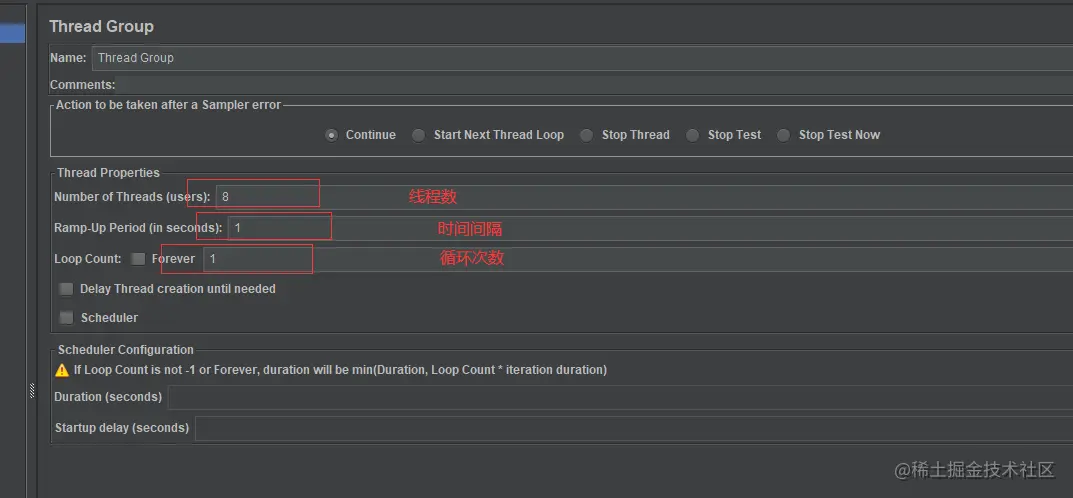Screen dimensions: 1073x498
Task: Click the Loop Count value field
Action: point(638,259)
